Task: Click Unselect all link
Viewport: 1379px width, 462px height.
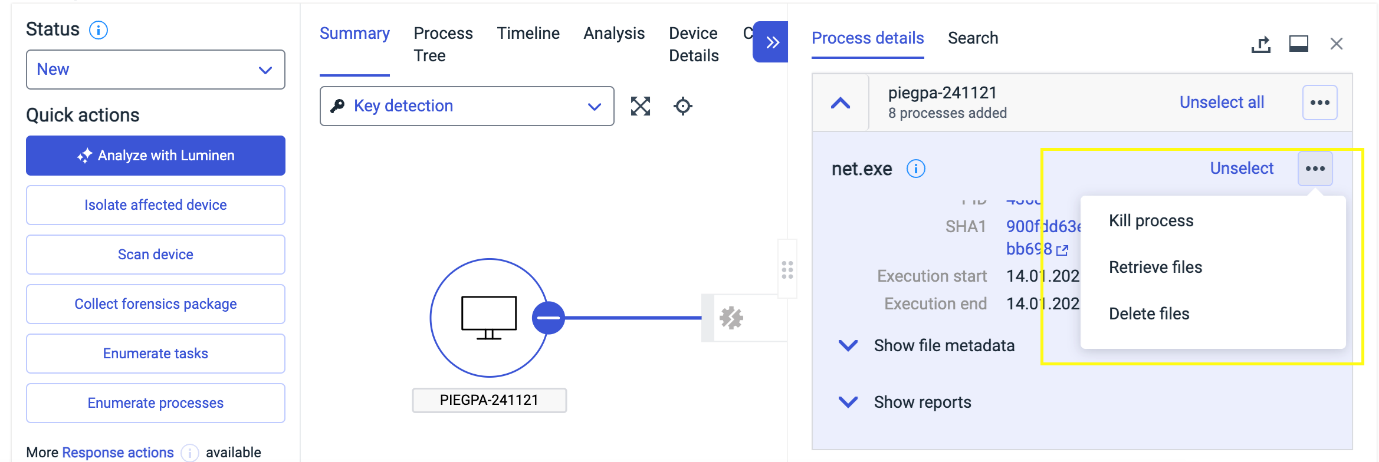Action: click(1222, 102)
